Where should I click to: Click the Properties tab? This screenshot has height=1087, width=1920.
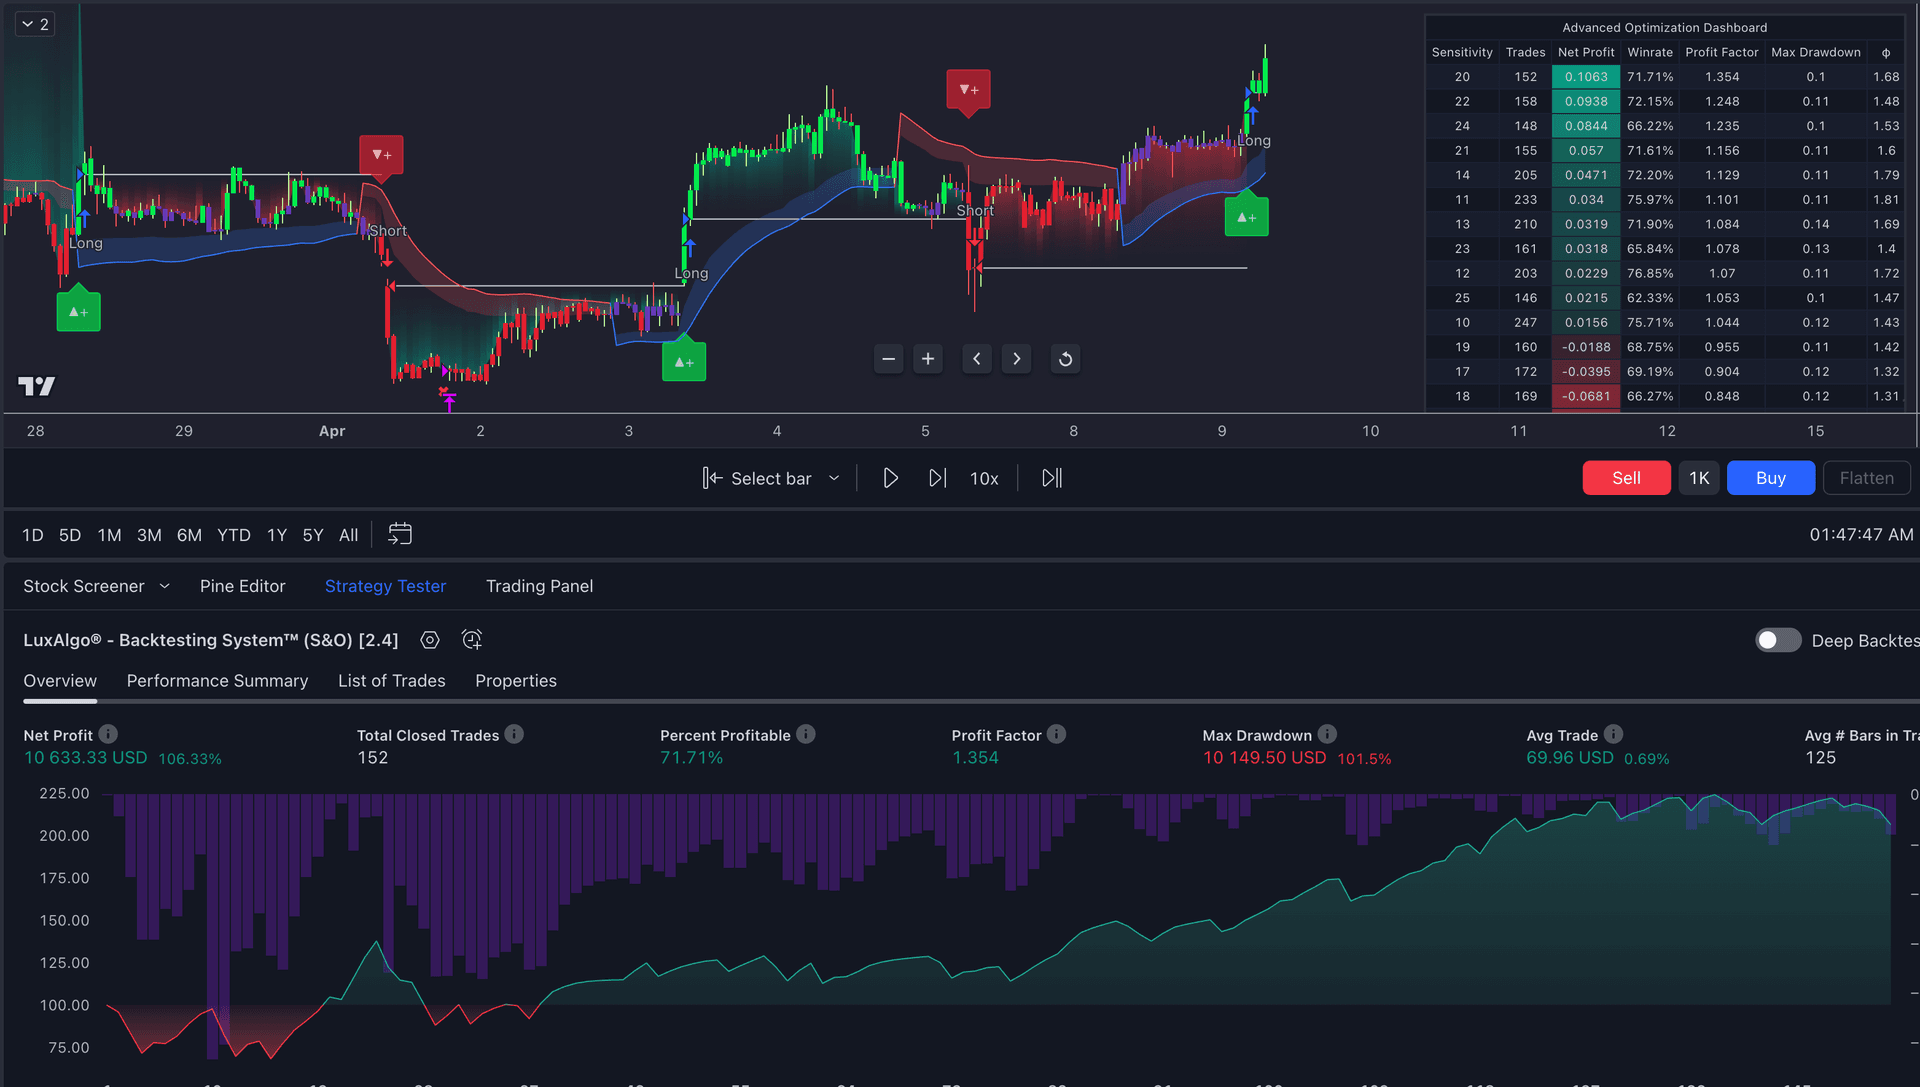coord(516,679)
